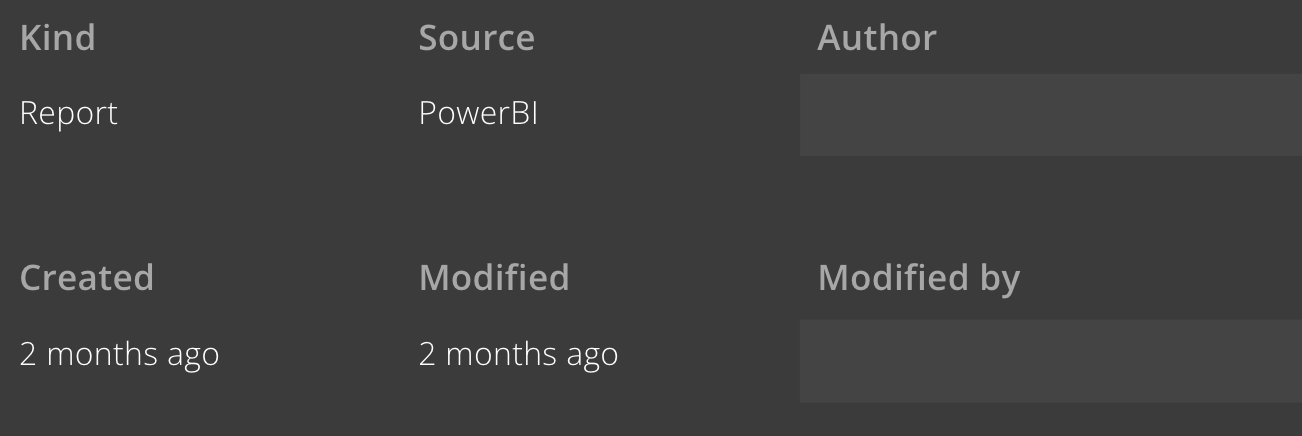Click the Modified by field label
The image size is (1302, 436).
tap(918, 278)
